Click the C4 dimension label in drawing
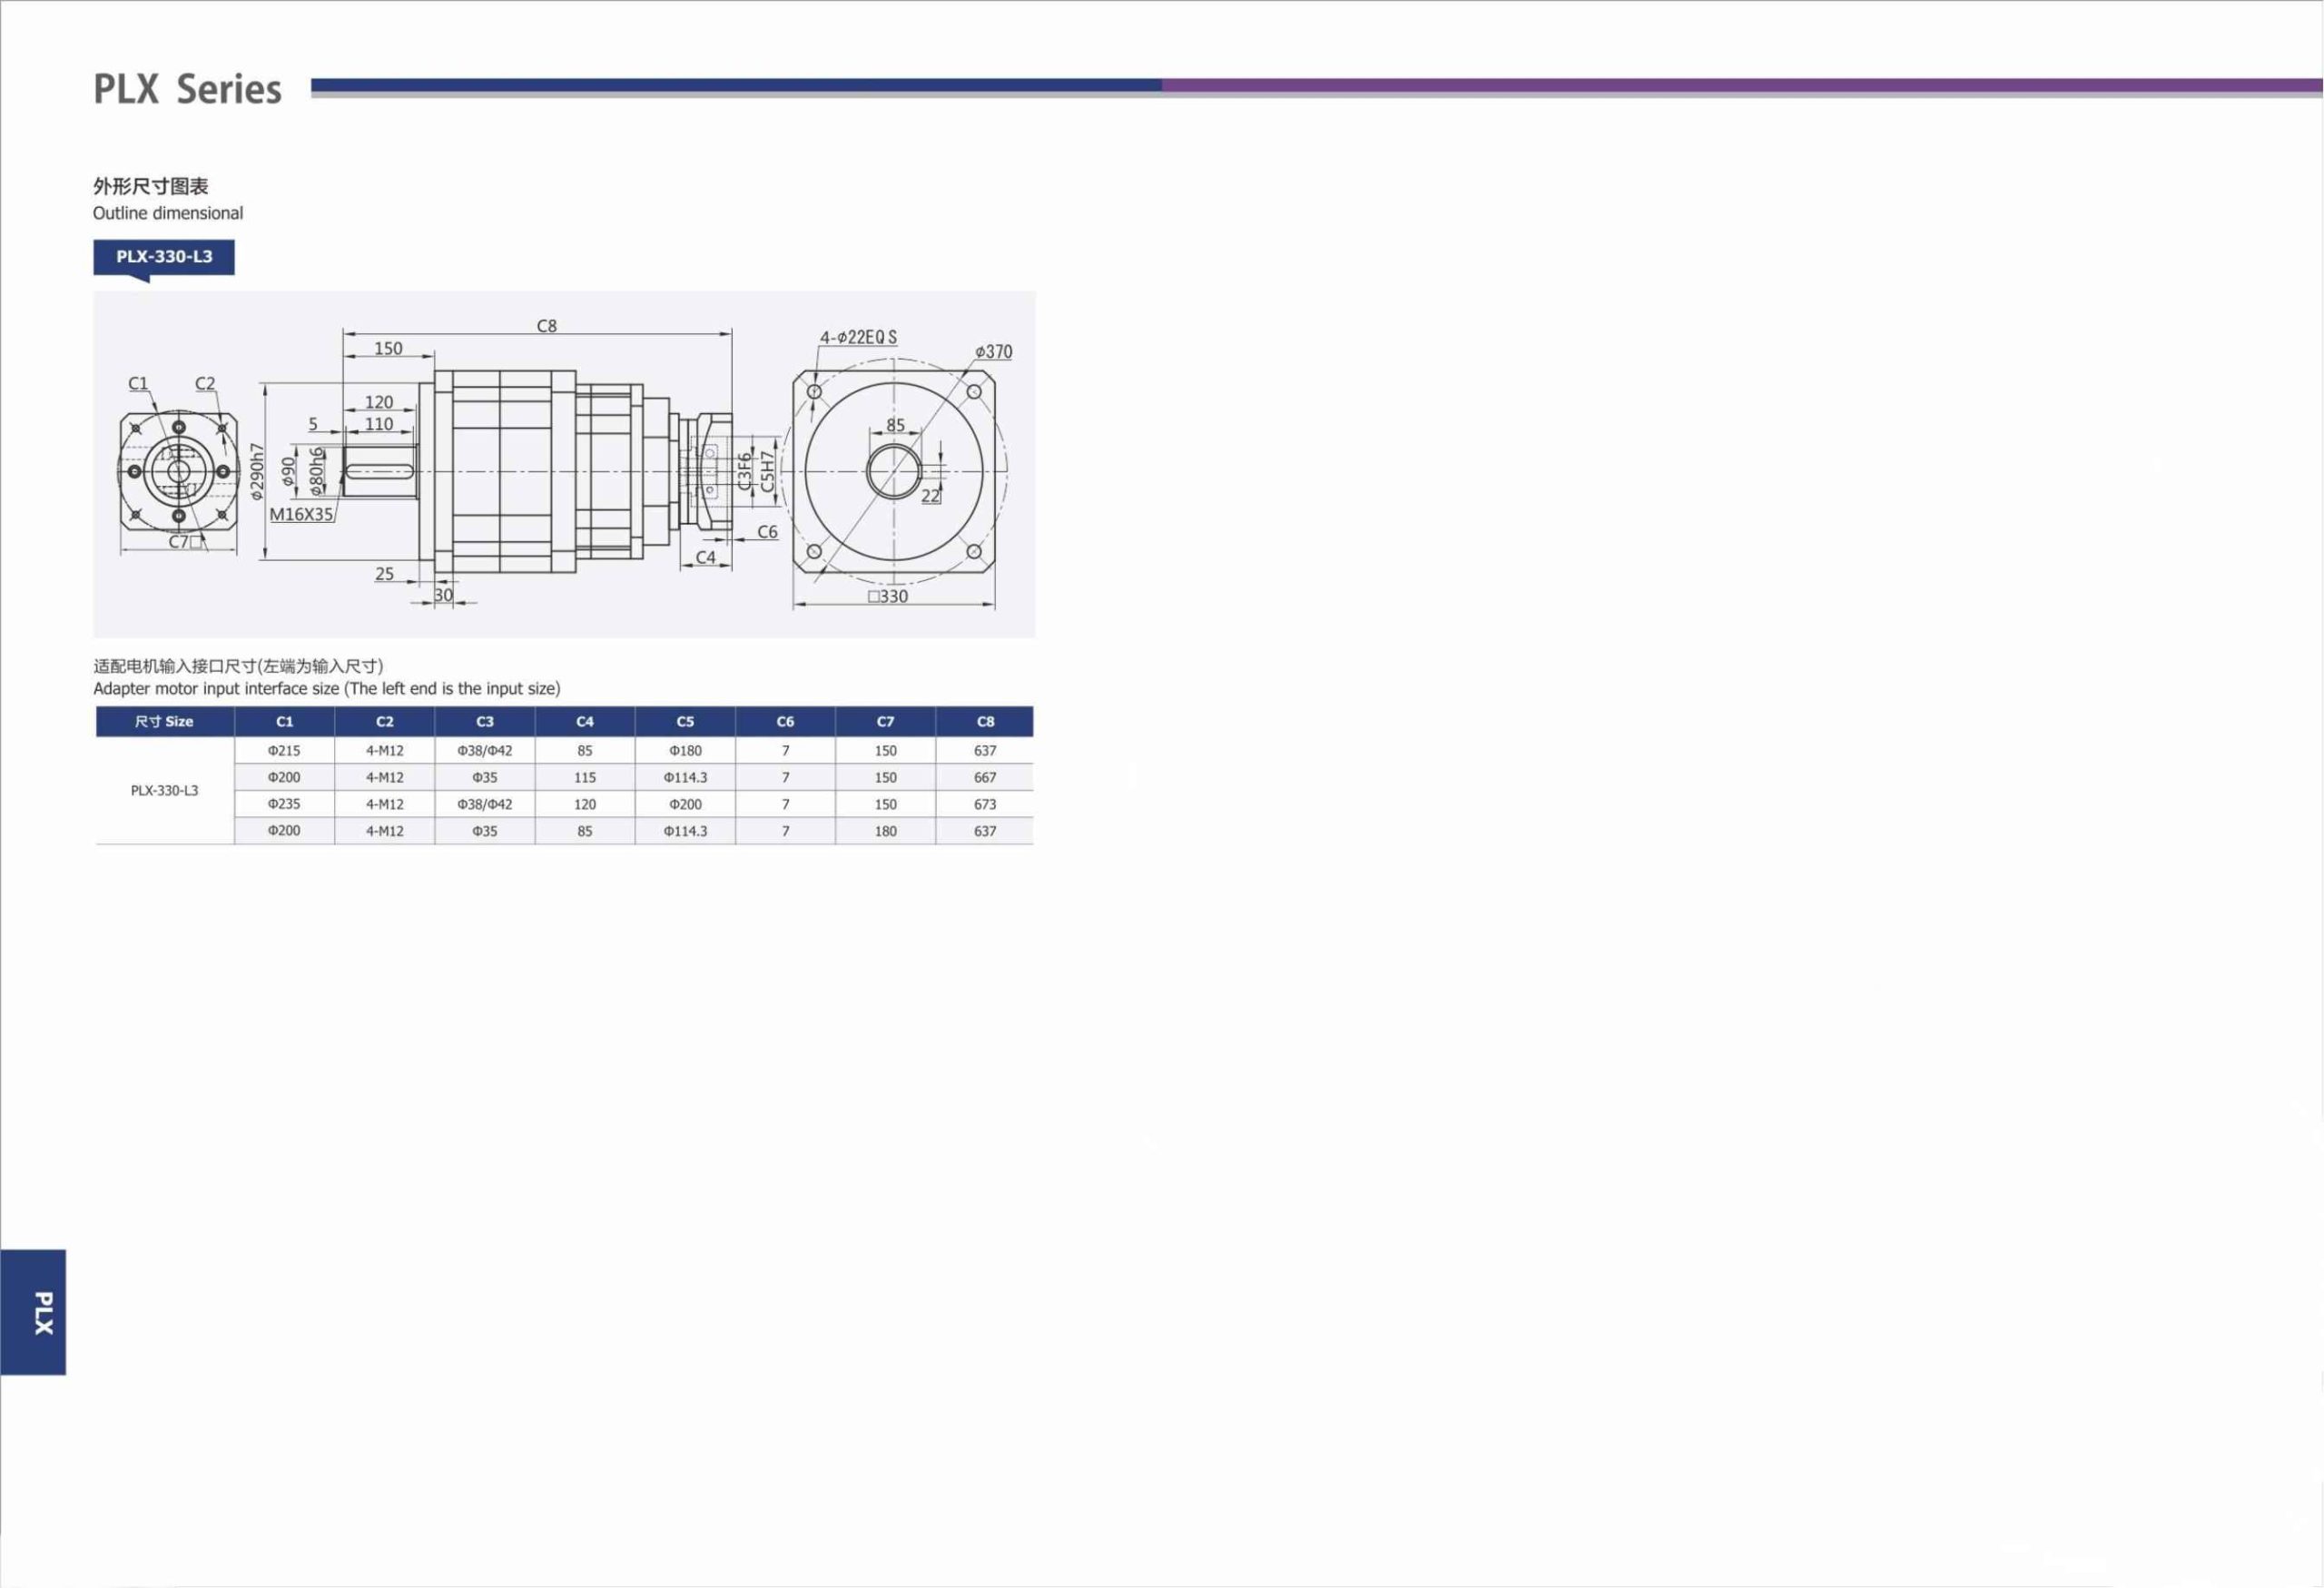The width and height of the screenshot is (2324, 1588). tap(706, 557)
